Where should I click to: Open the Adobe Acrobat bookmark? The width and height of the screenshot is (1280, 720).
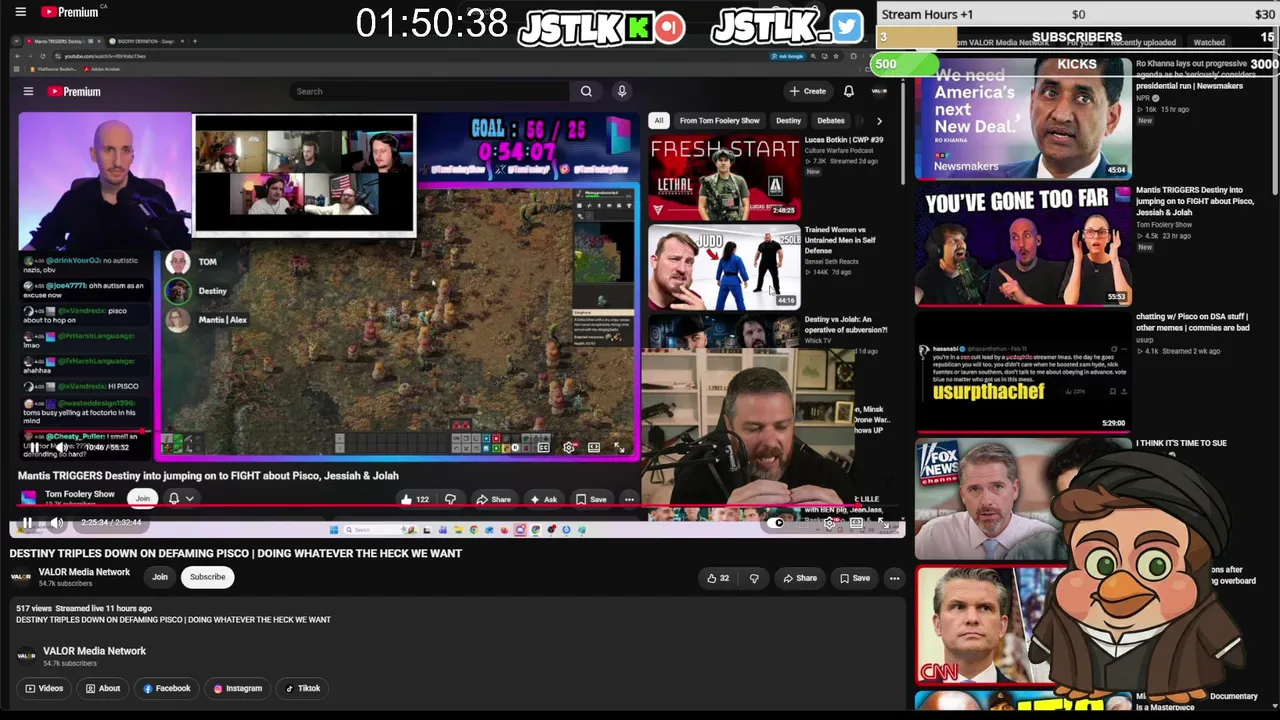(x=102, y=69)
